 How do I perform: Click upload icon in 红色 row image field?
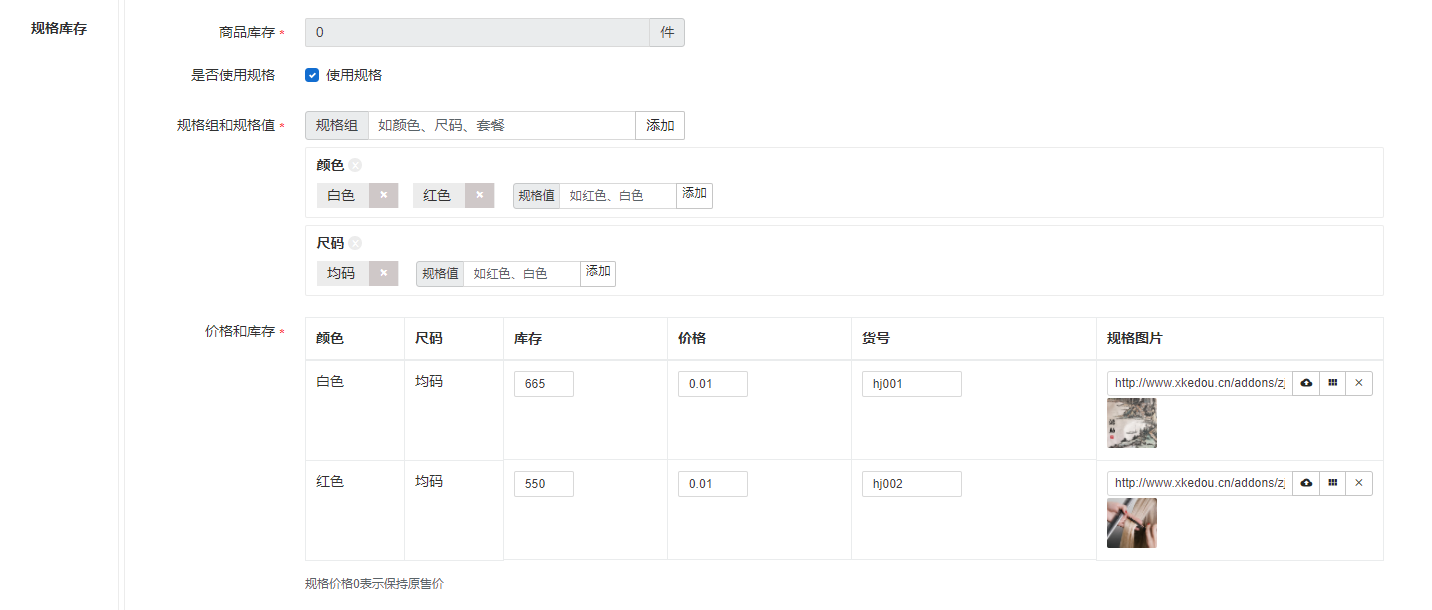(x=1305, y=483)
